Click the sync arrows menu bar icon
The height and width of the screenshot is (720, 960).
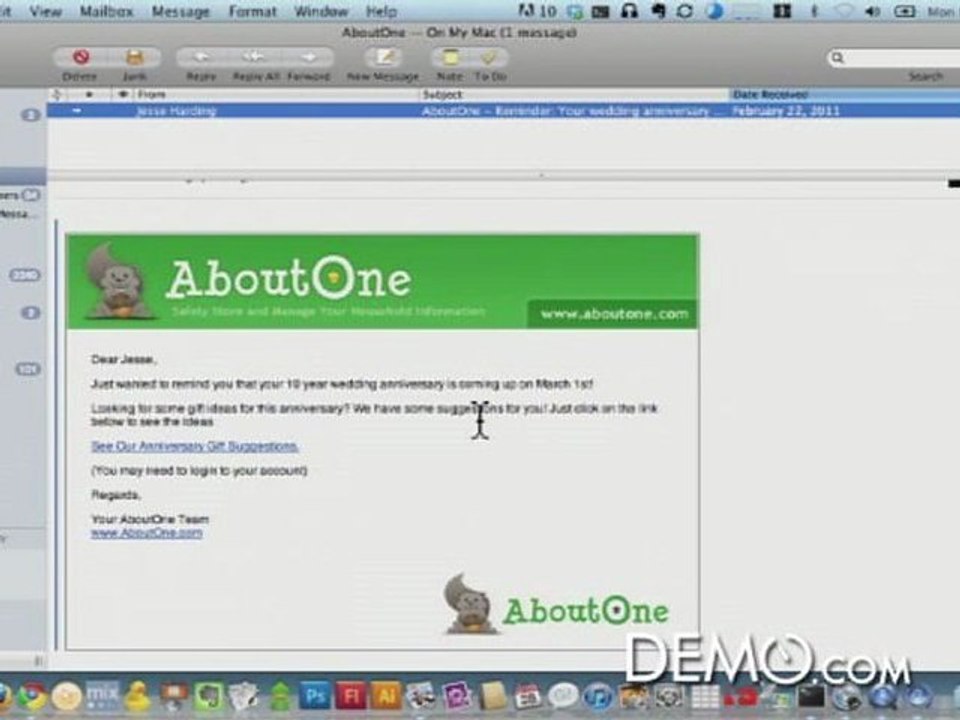click(685, 11)
